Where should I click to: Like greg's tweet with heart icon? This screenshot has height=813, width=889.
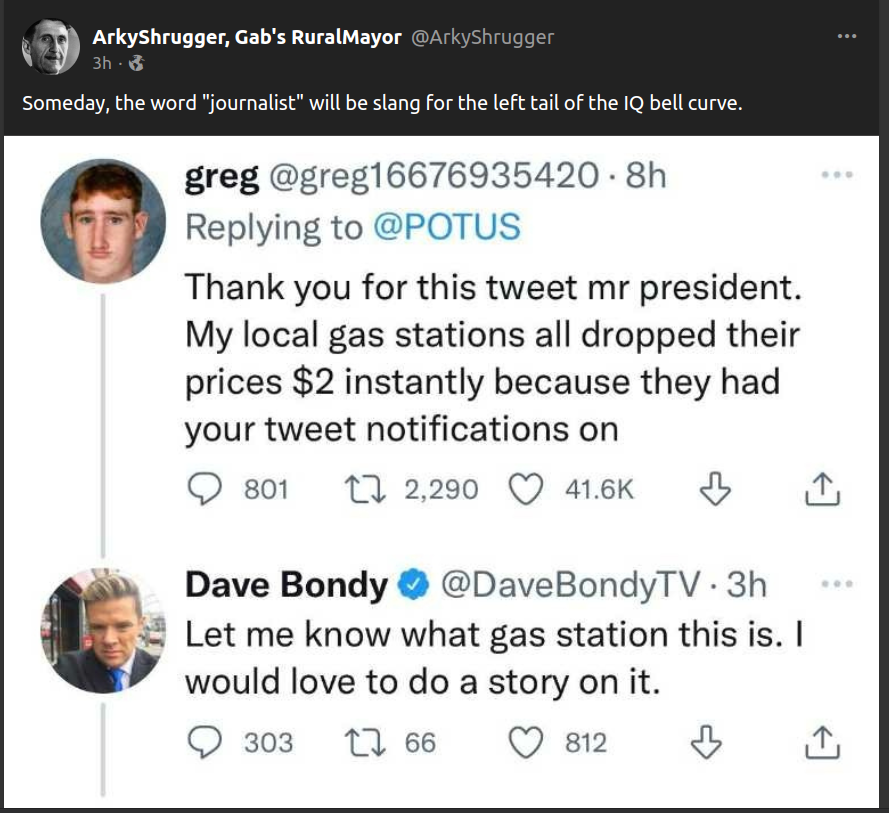(524, 488)
